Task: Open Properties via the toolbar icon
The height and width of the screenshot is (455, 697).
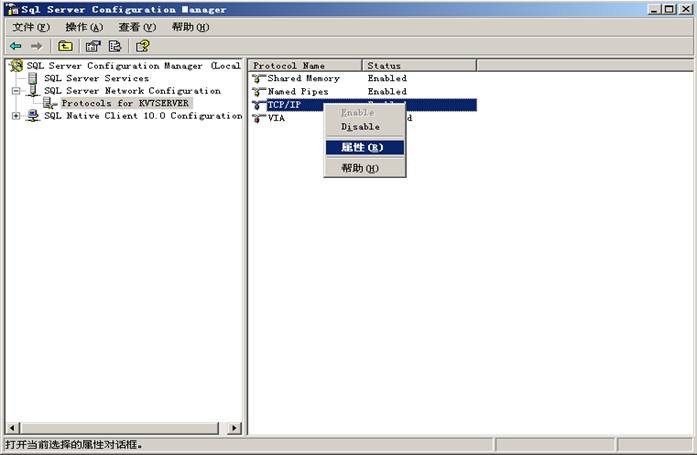Action: (93, 46)
